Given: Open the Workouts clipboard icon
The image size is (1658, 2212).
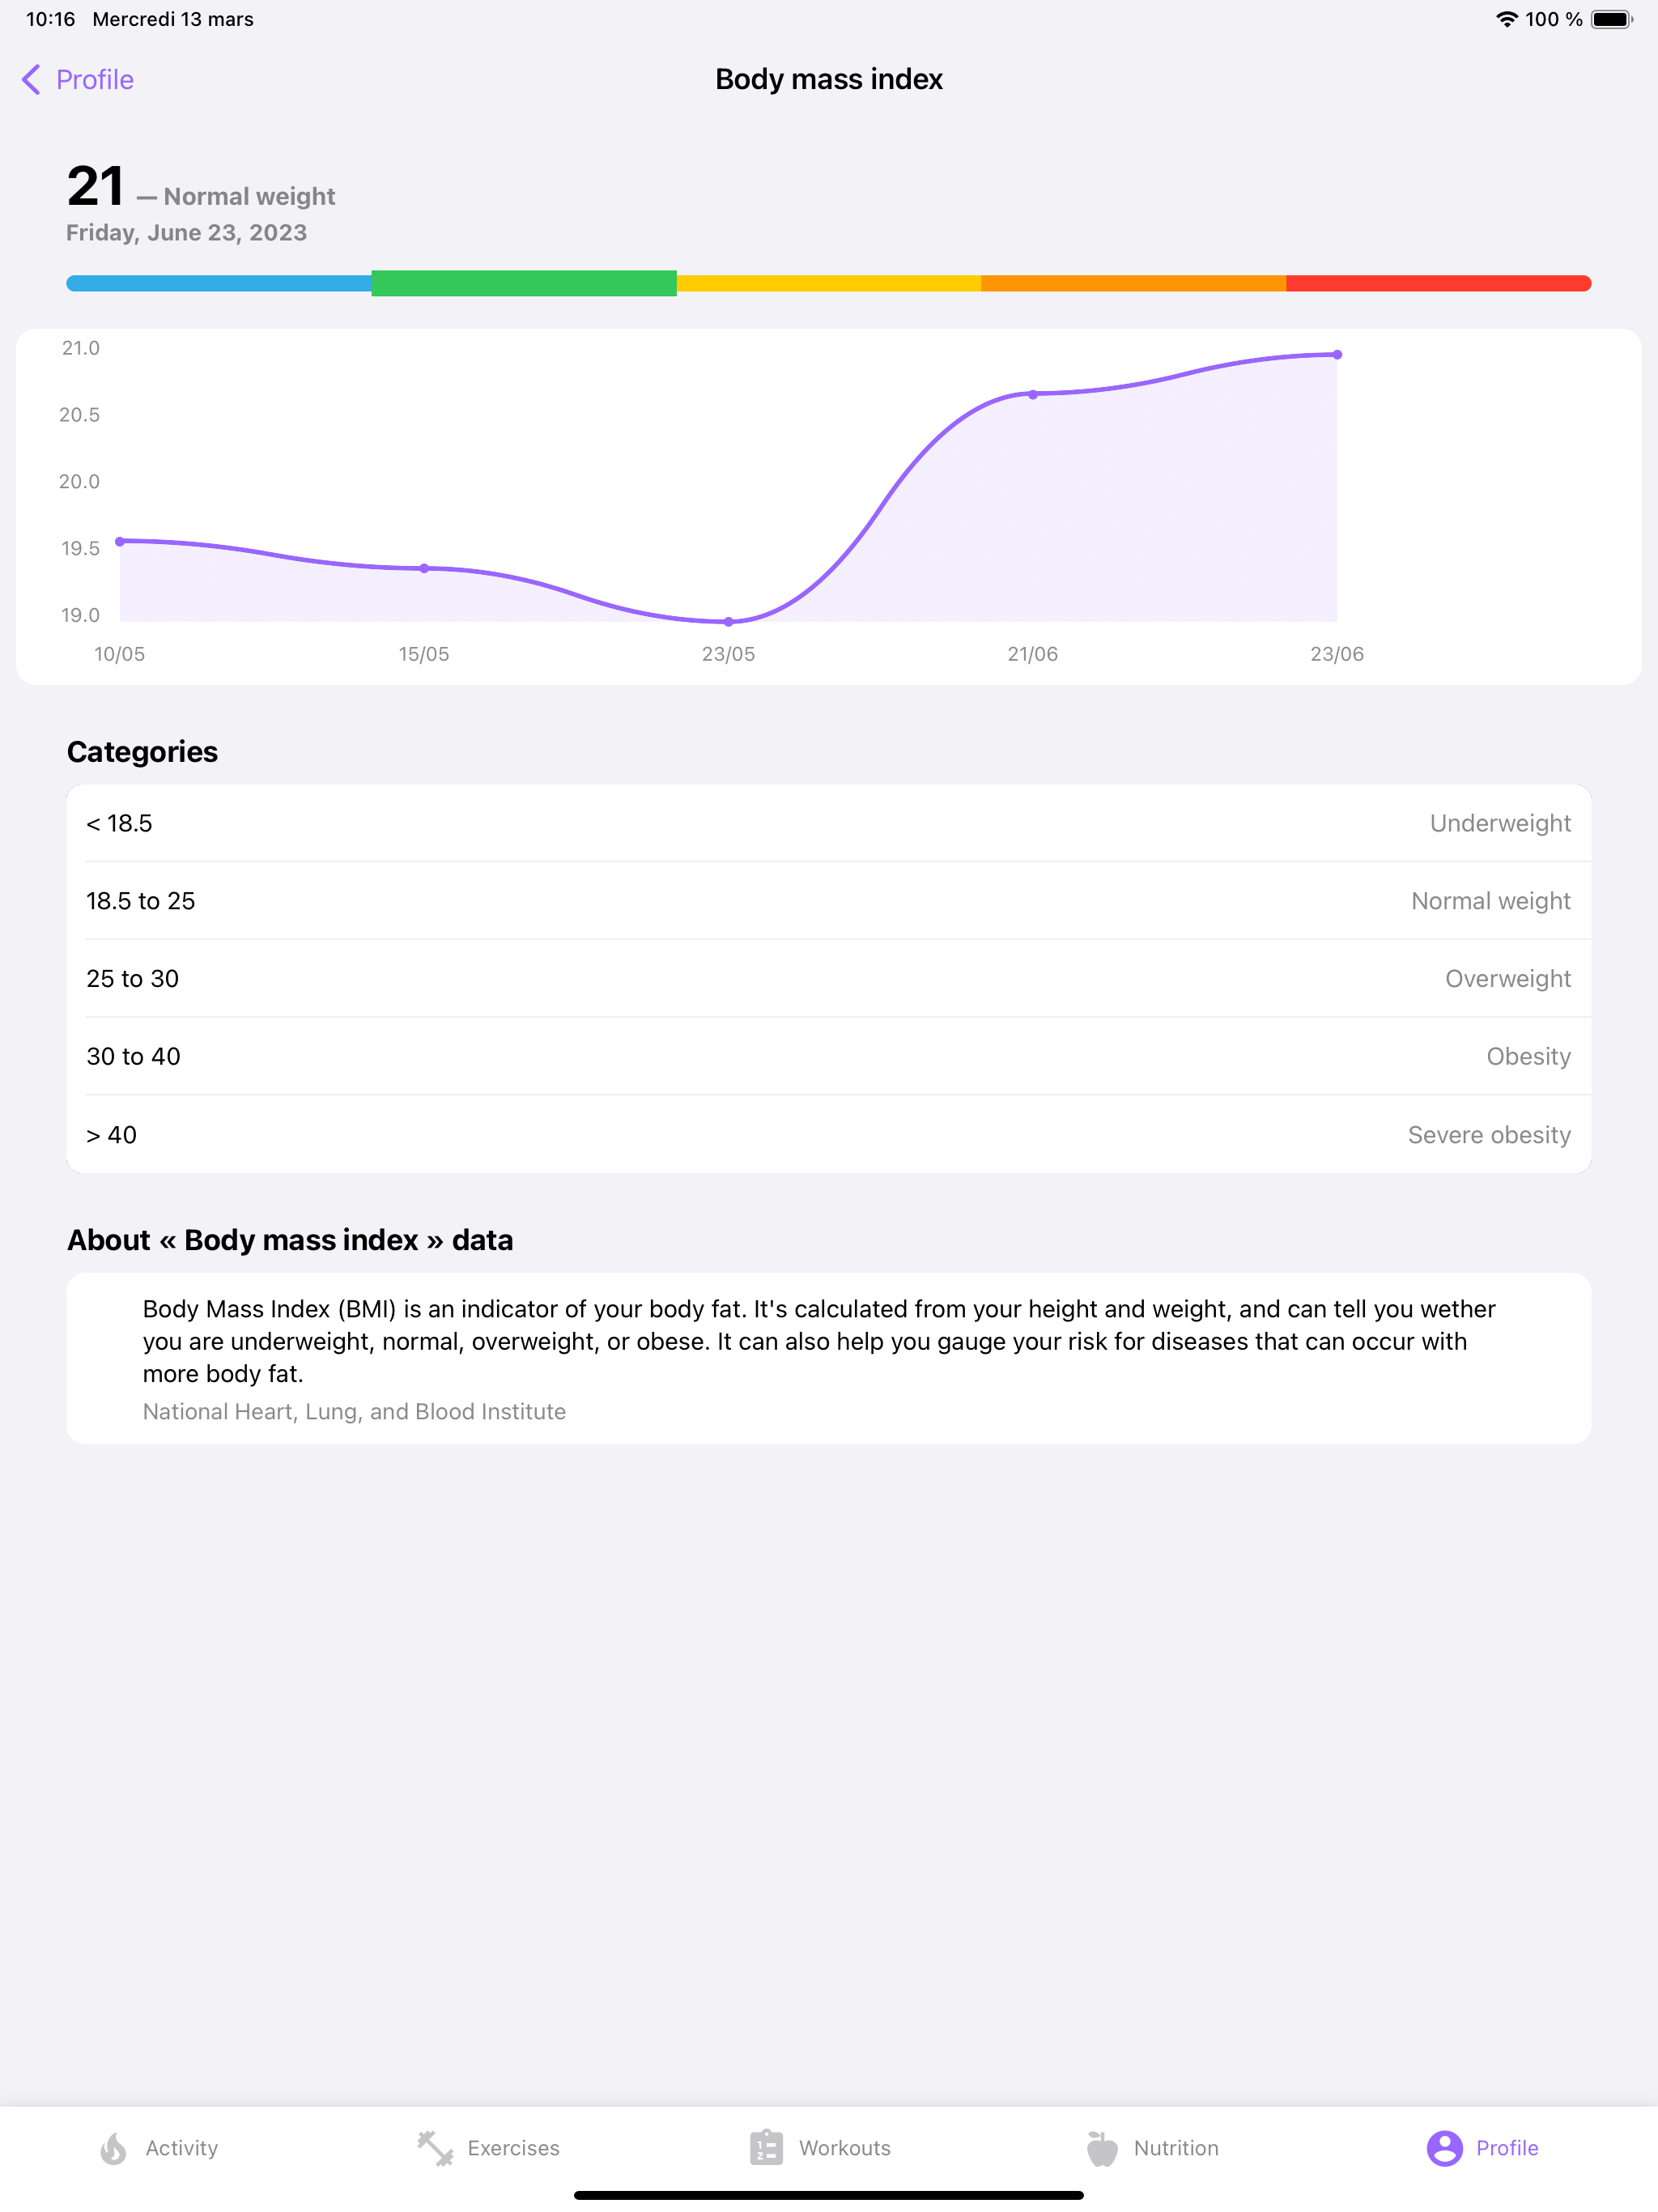Looking at the screenshot, I should (766, 2148).
